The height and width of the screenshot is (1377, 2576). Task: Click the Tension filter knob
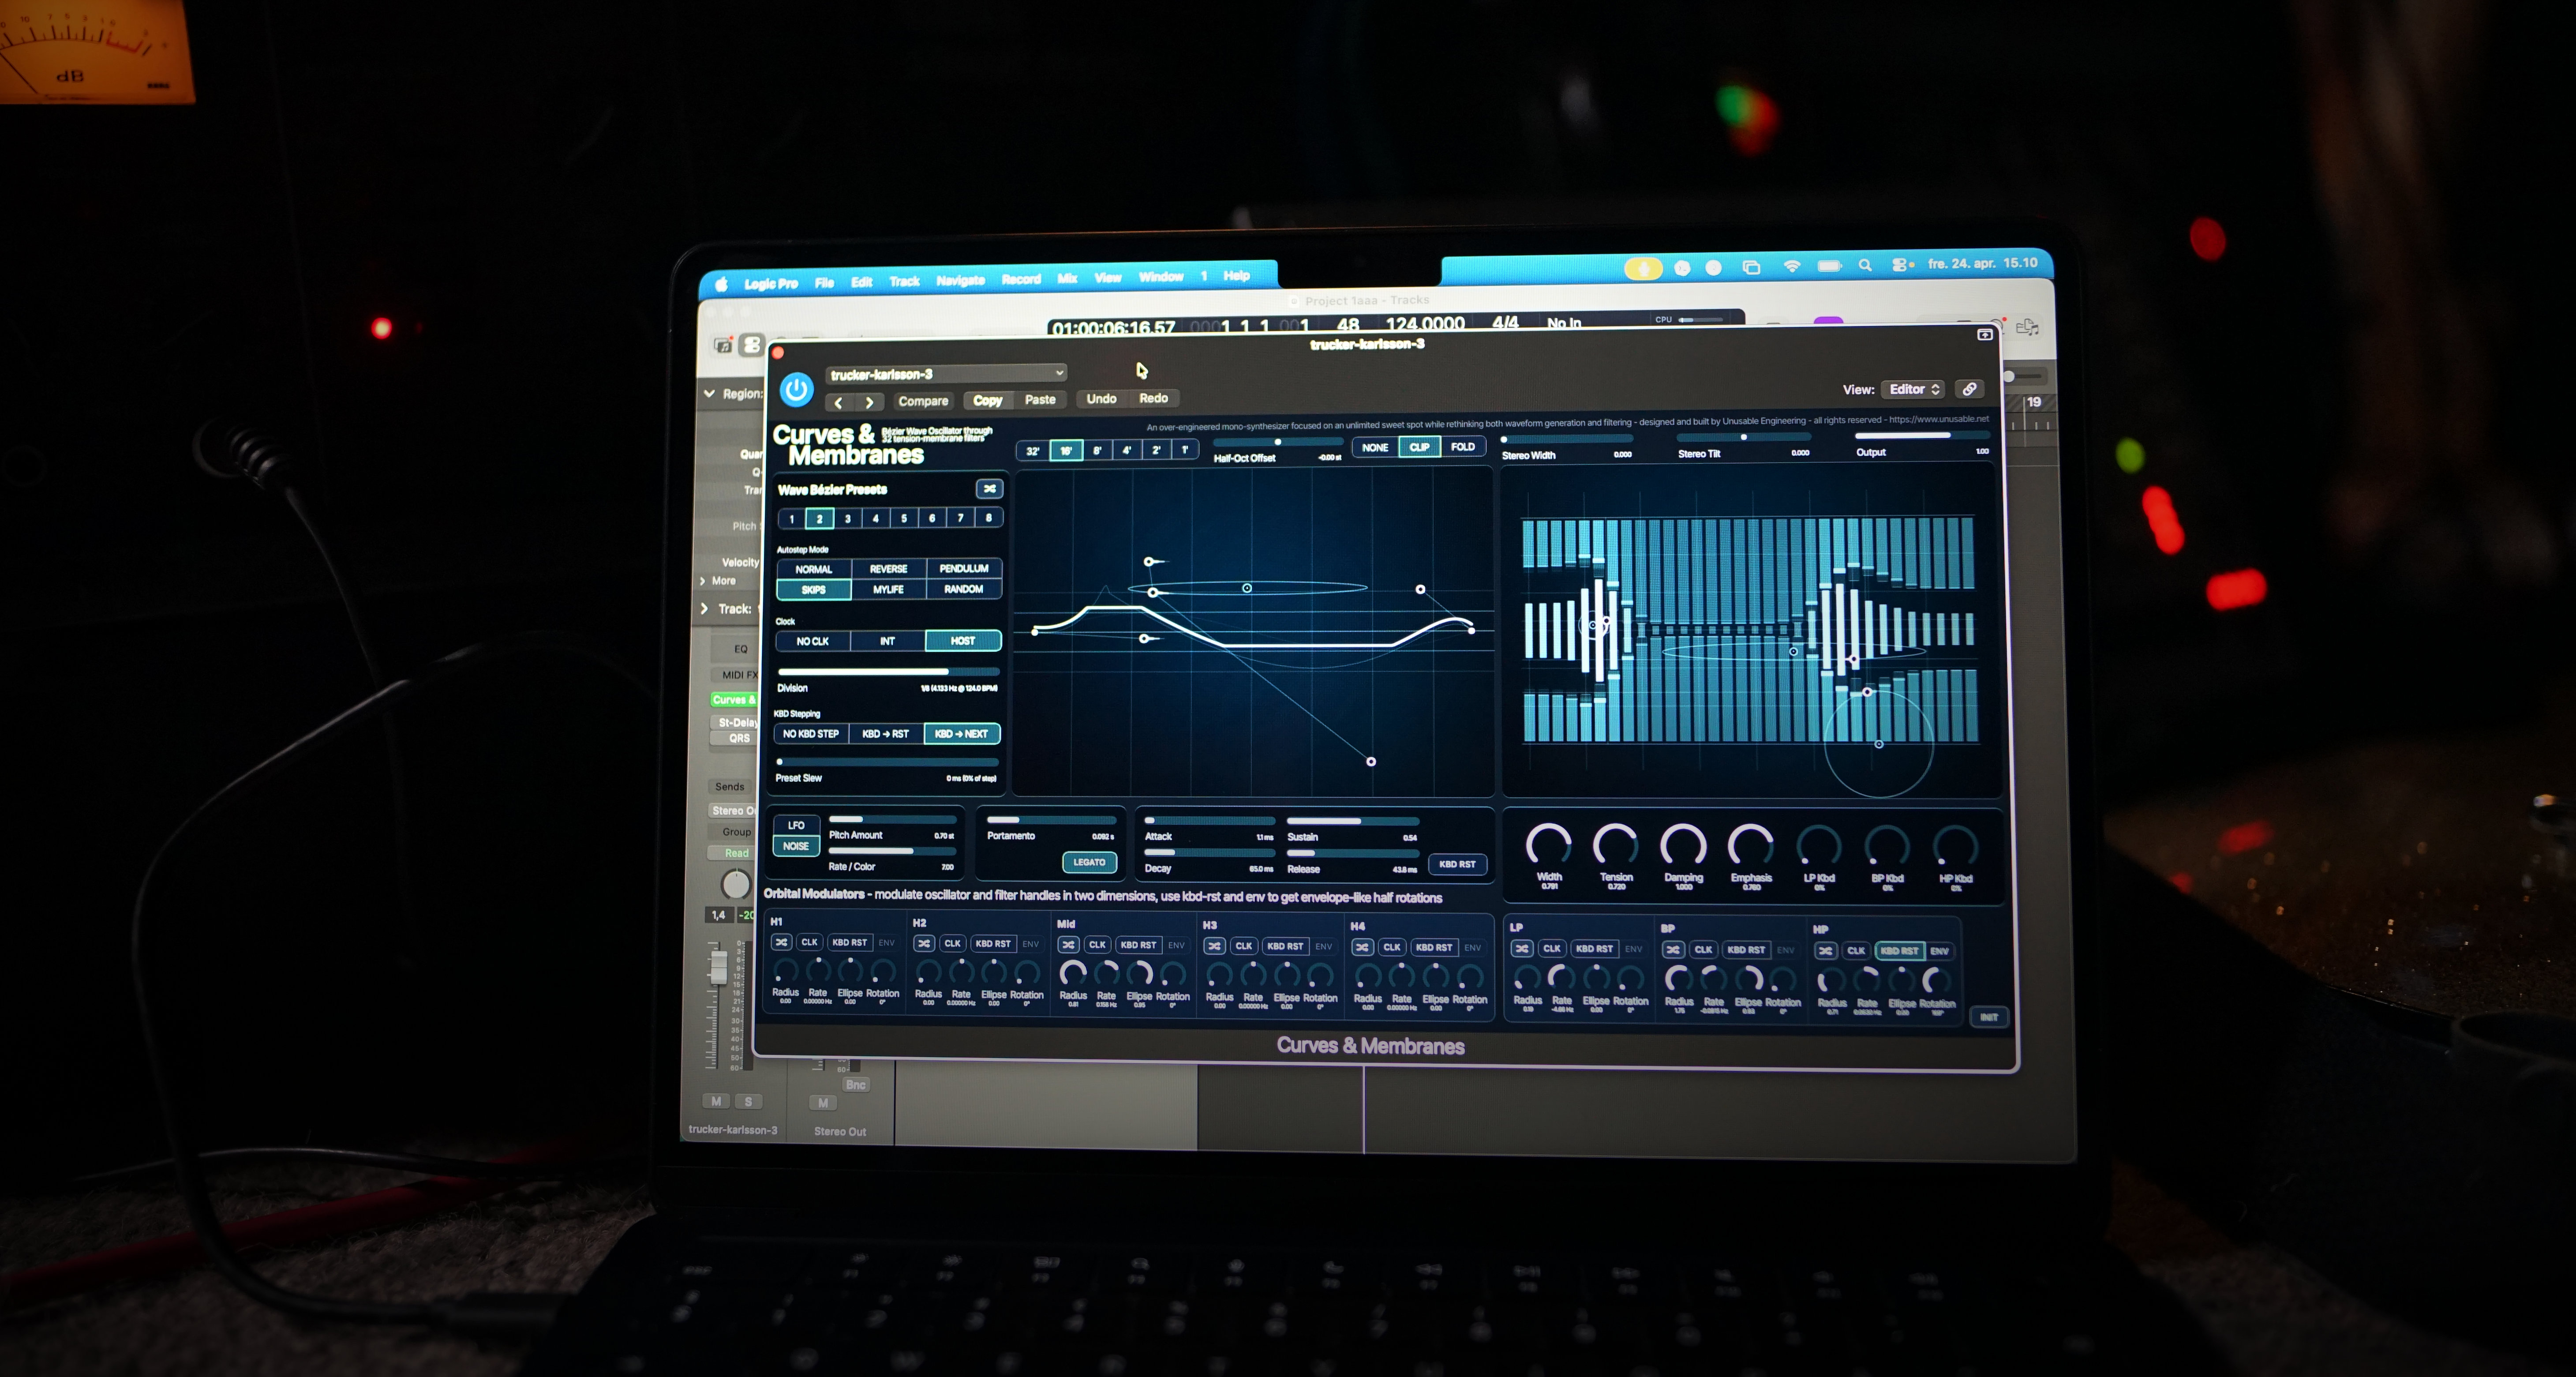point(1616,846)
